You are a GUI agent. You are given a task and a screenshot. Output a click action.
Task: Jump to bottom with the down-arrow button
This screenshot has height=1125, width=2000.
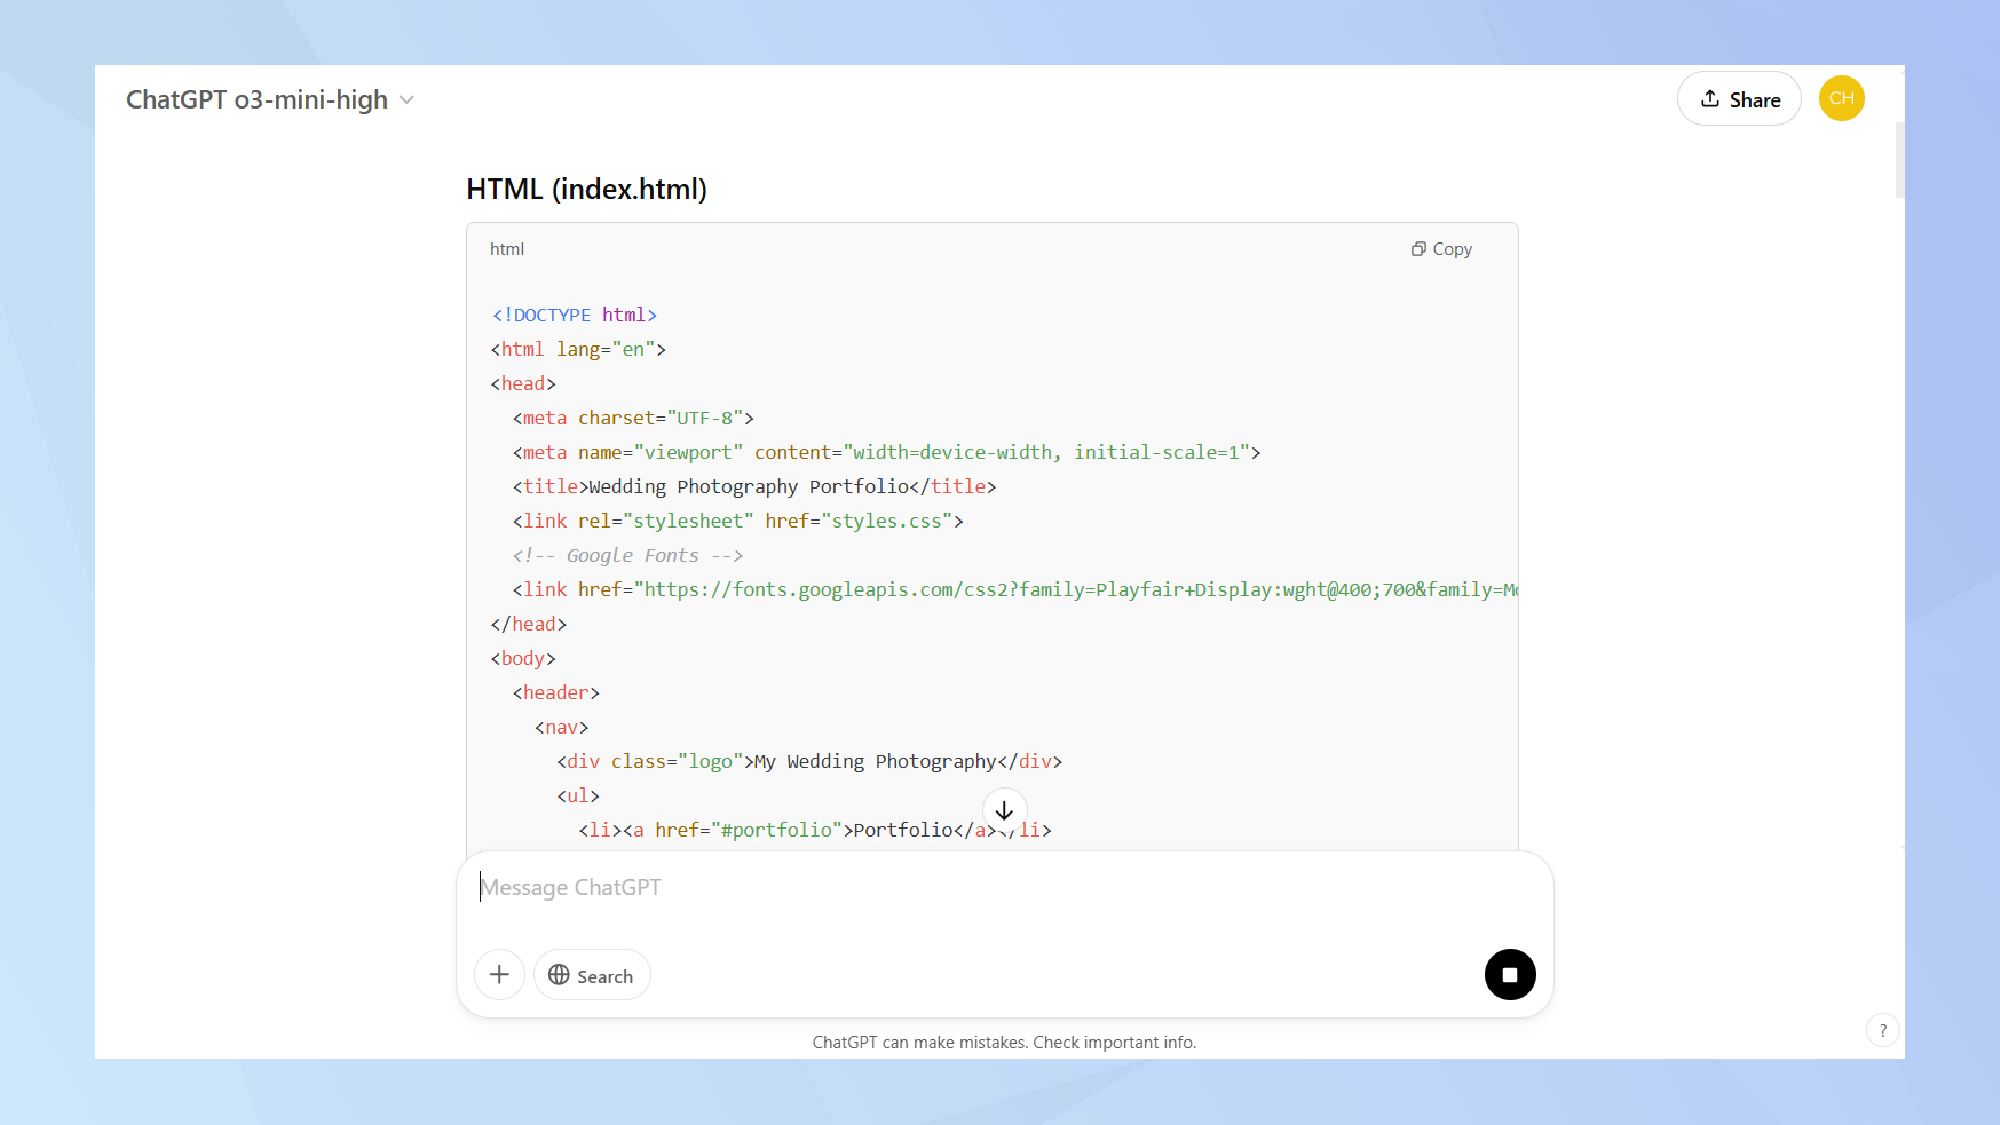[1004, 810]
